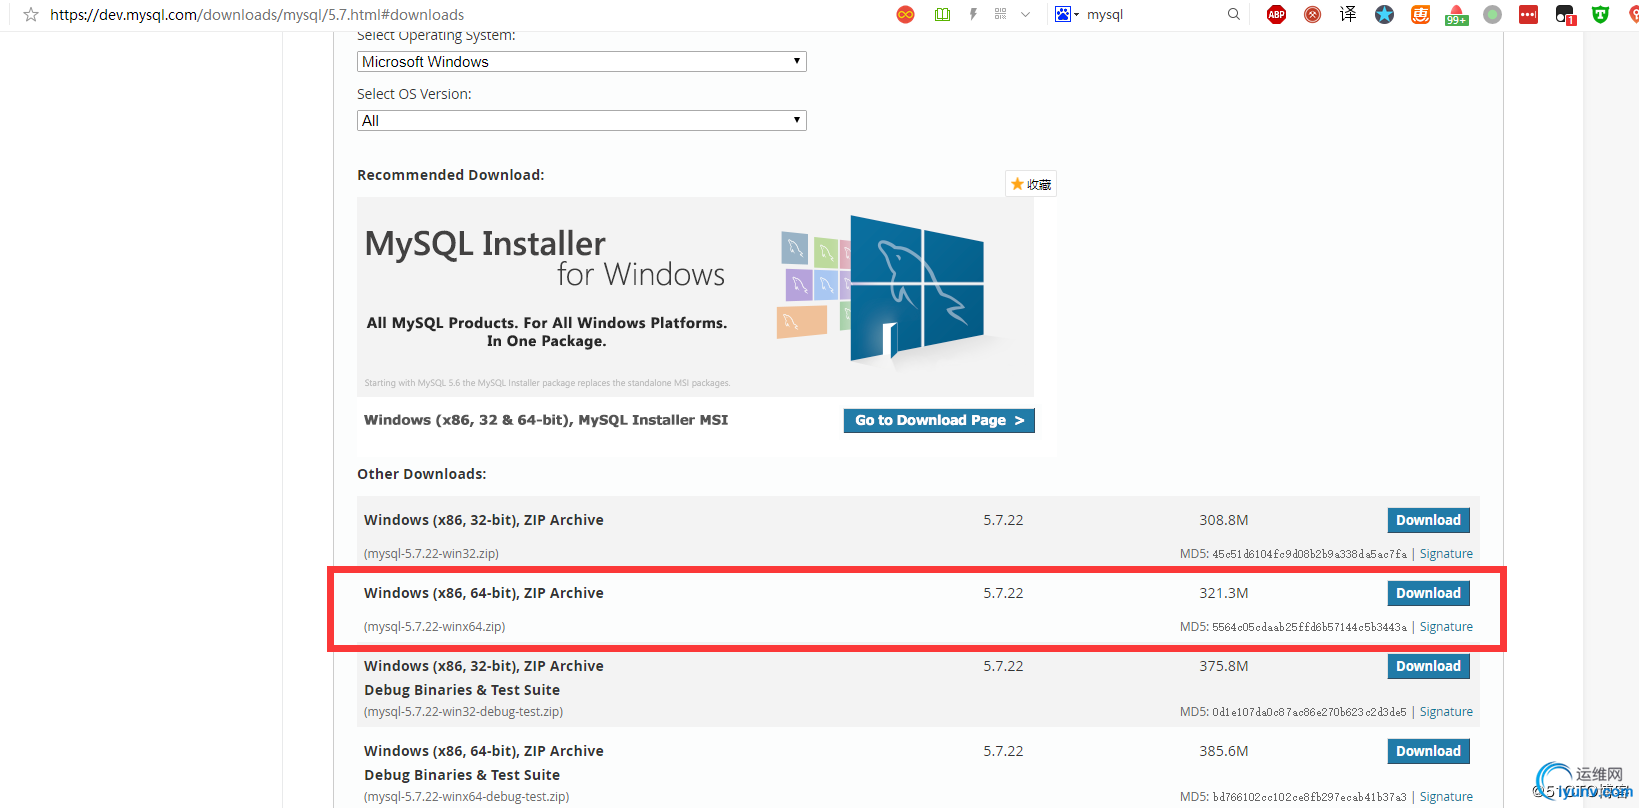Open the Signature link for winx64-debug-test.zip
The width and height of the screenshot is (1639, 808).
(1446, 797)
